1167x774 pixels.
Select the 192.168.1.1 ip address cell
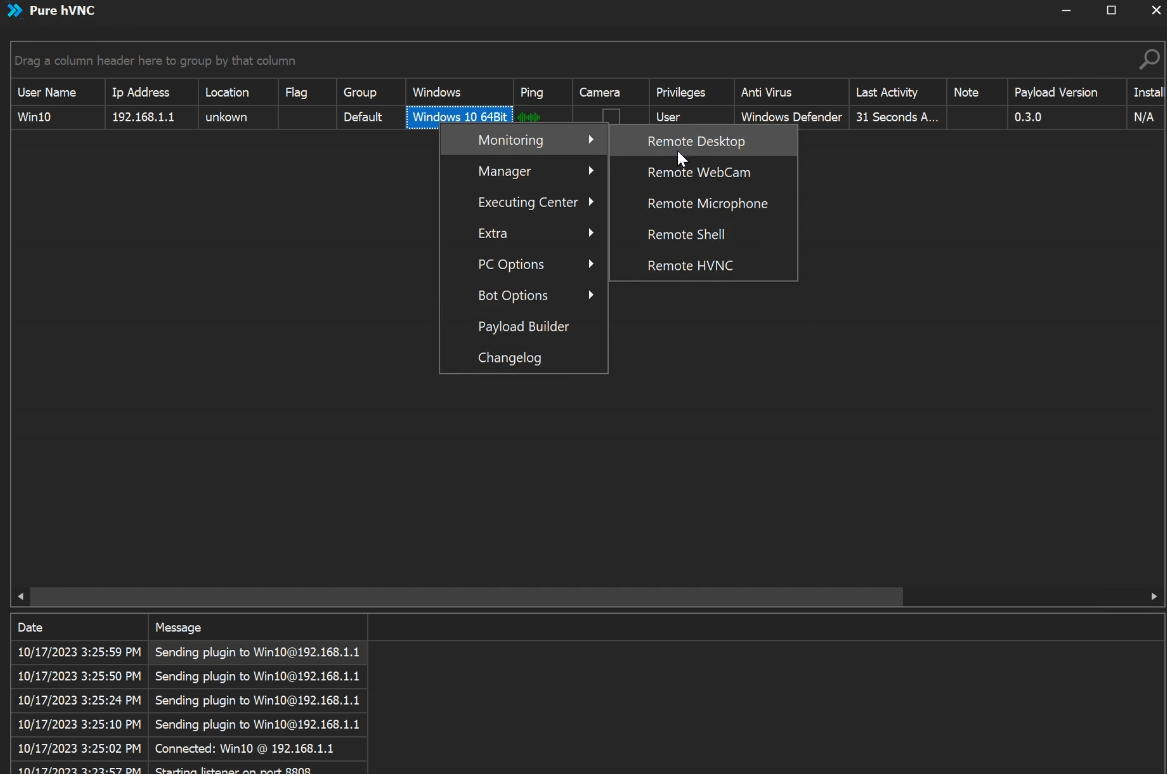152,117
